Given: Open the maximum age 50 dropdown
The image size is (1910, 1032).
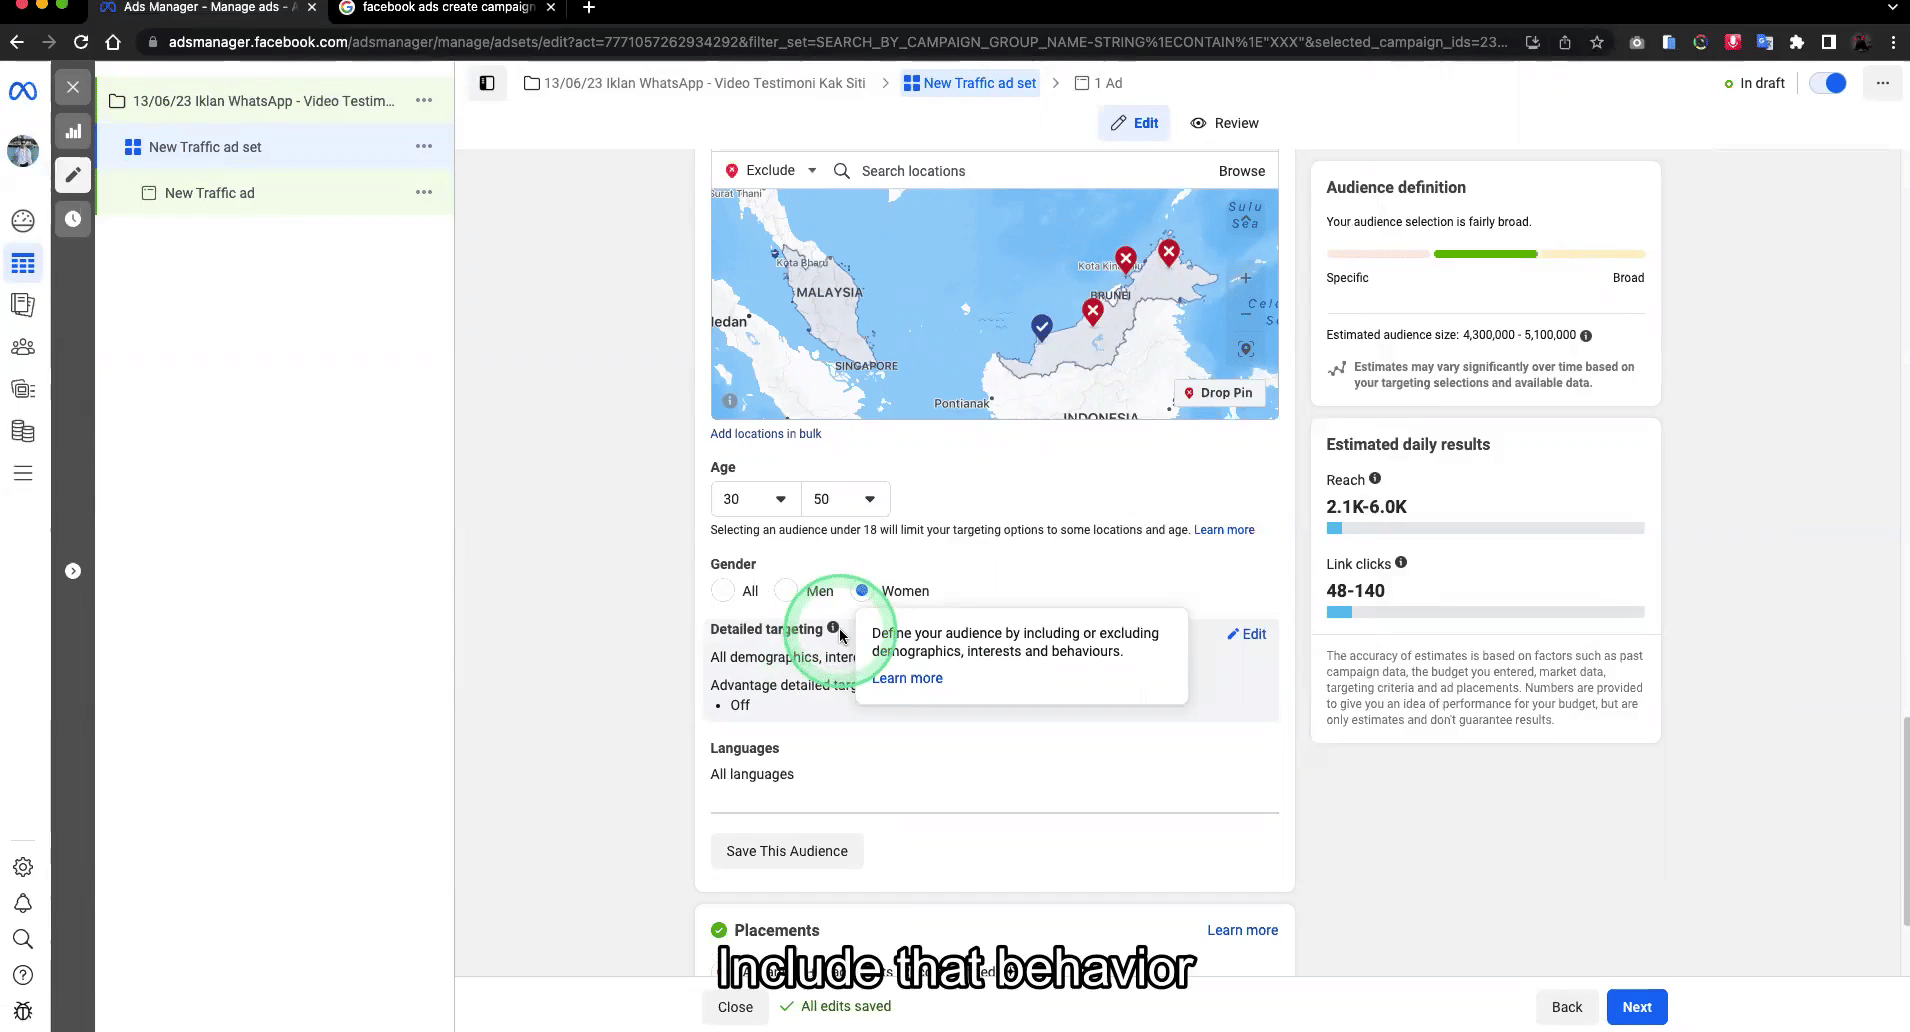Looking at the screenshot, I should 845,499.
